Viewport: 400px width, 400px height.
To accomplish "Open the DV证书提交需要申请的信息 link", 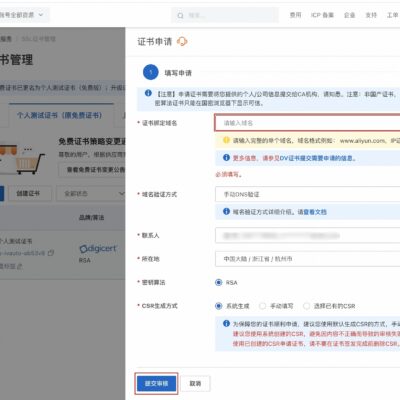I will point(317,158).
